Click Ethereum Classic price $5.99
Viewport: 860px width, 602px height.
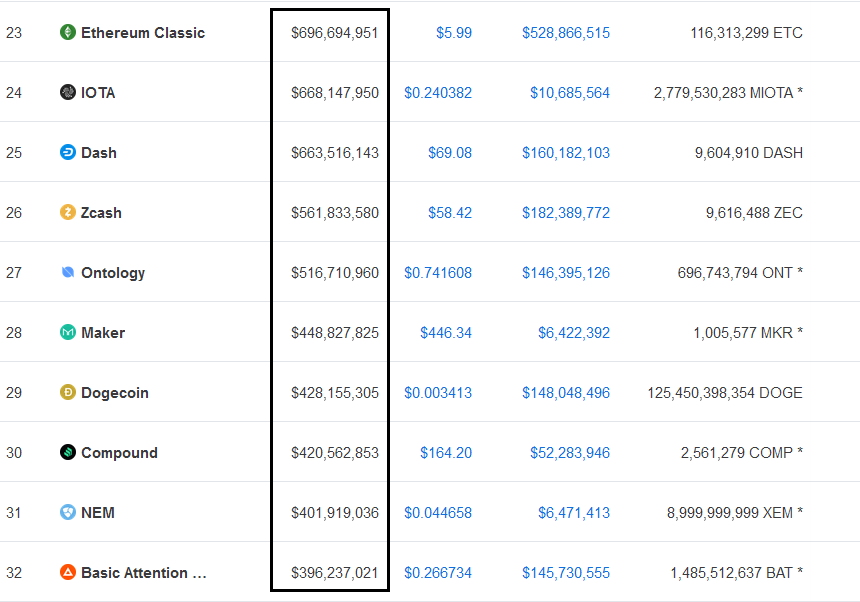(x=454, y=33)
